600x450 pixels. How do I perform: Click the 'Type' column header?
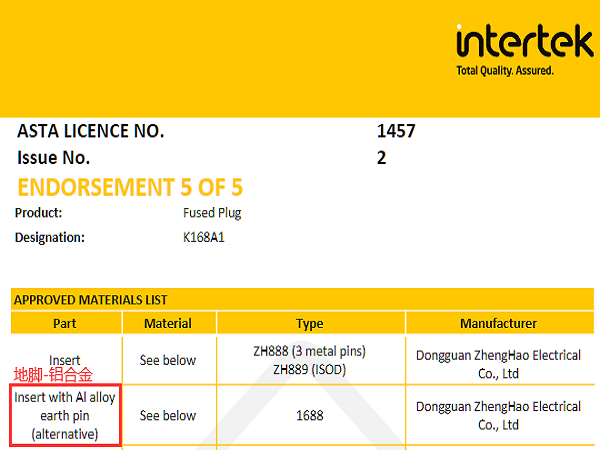pos(310,324)
